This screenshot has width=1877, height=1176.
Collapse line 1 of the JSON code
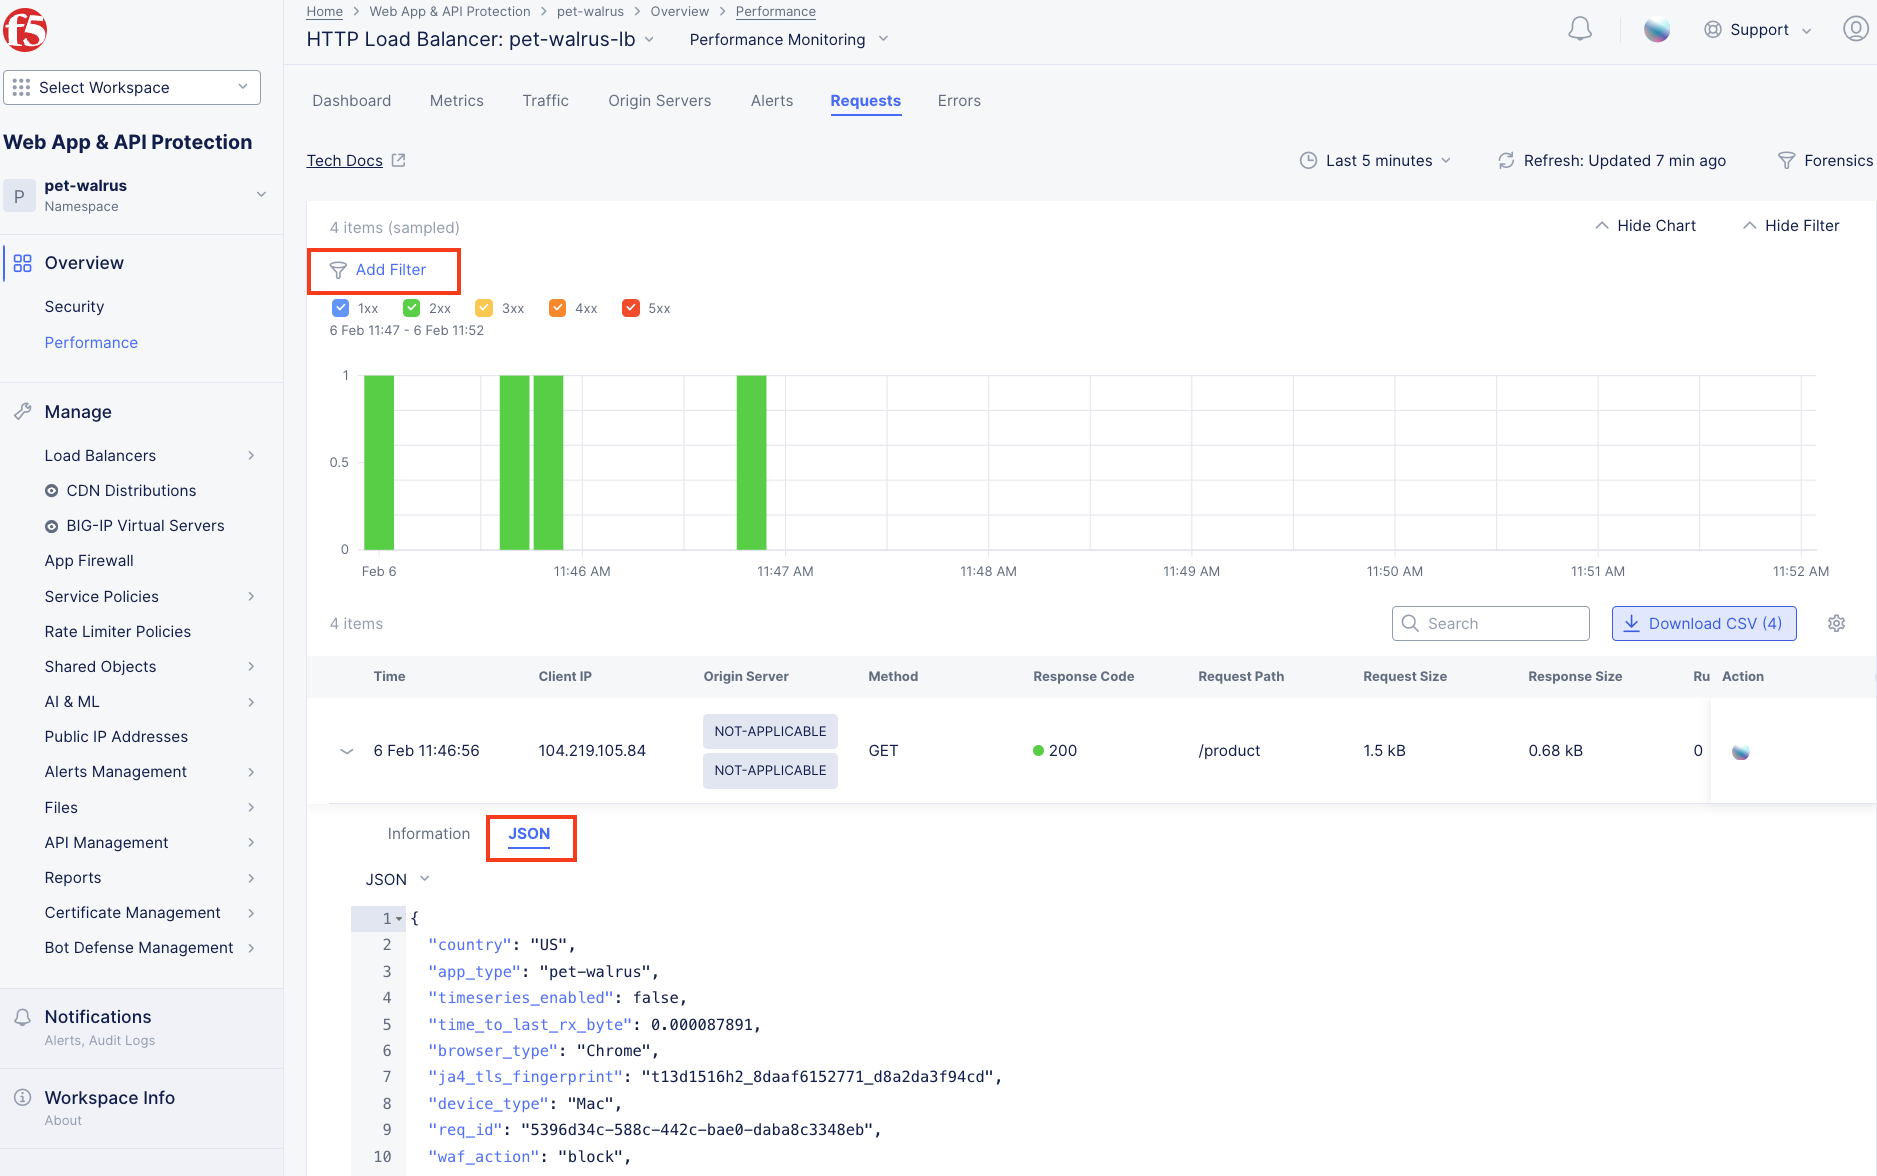click(399, 919)
